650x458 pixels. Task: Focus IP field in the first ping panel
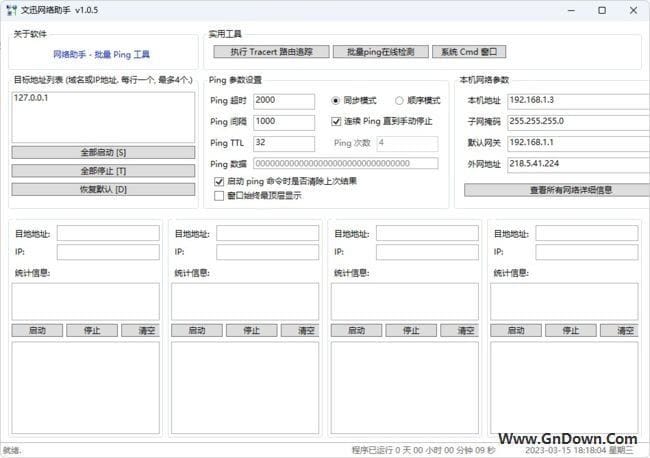point(108,252)
